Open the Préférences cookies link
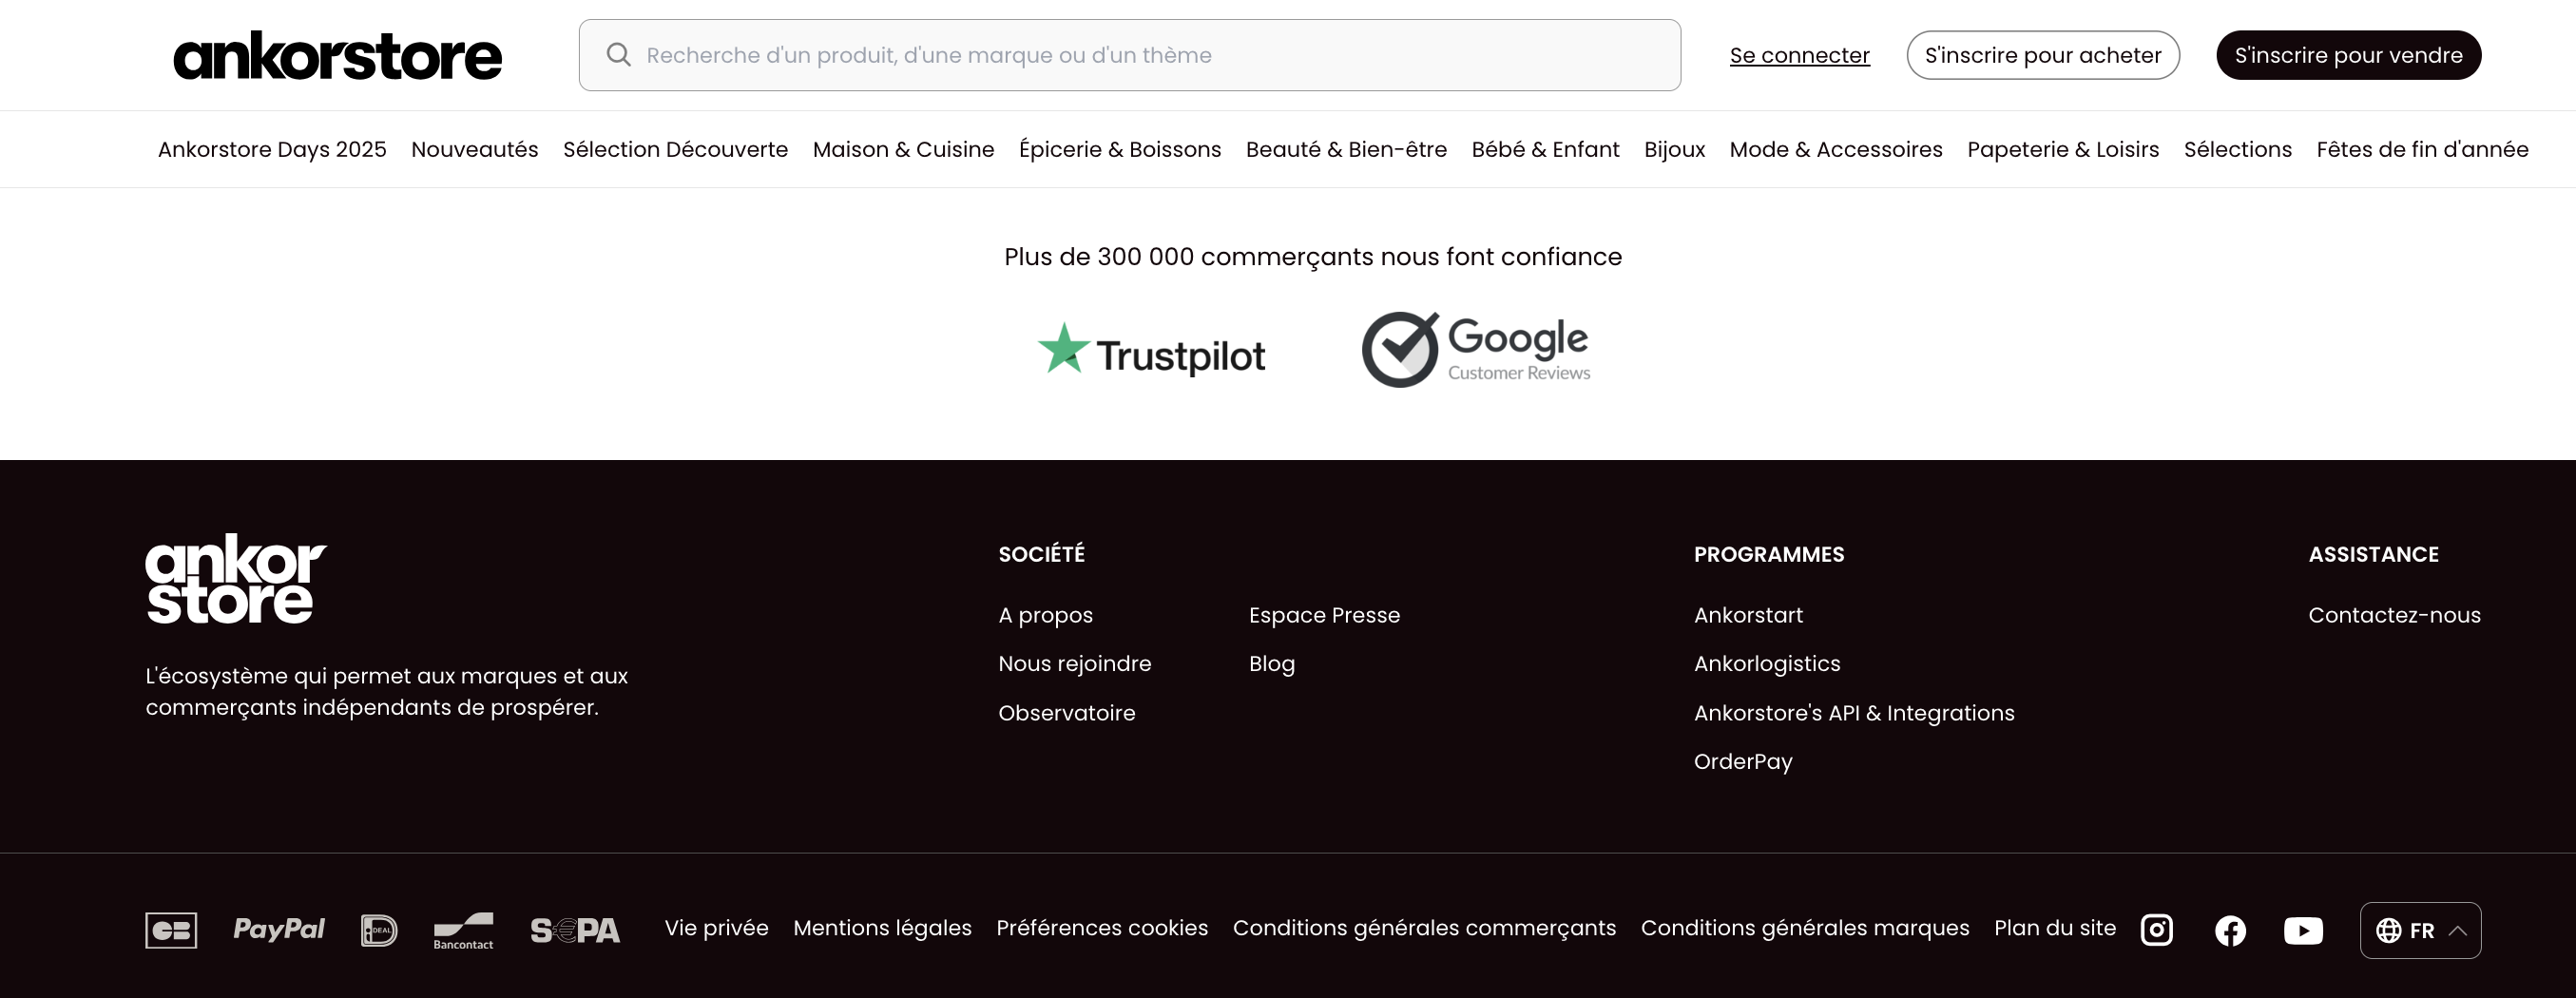The height and width of the screenshot is (998, 2576). coord(1102,928)
